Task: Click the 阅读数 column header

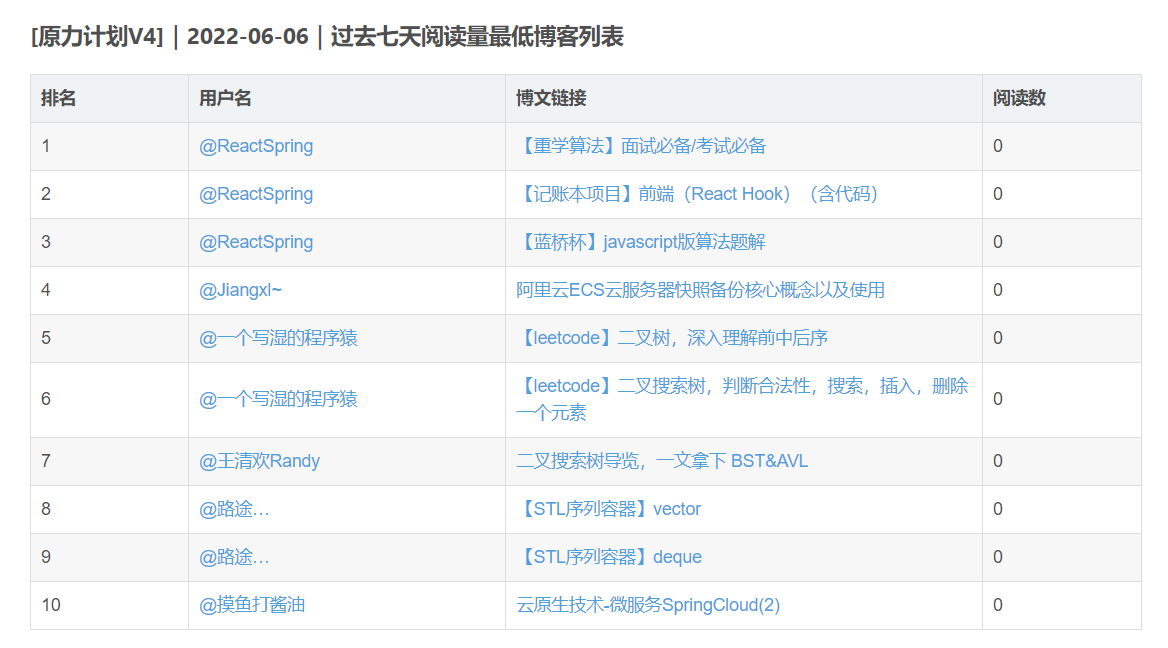Action: (x=1019, y=98)
